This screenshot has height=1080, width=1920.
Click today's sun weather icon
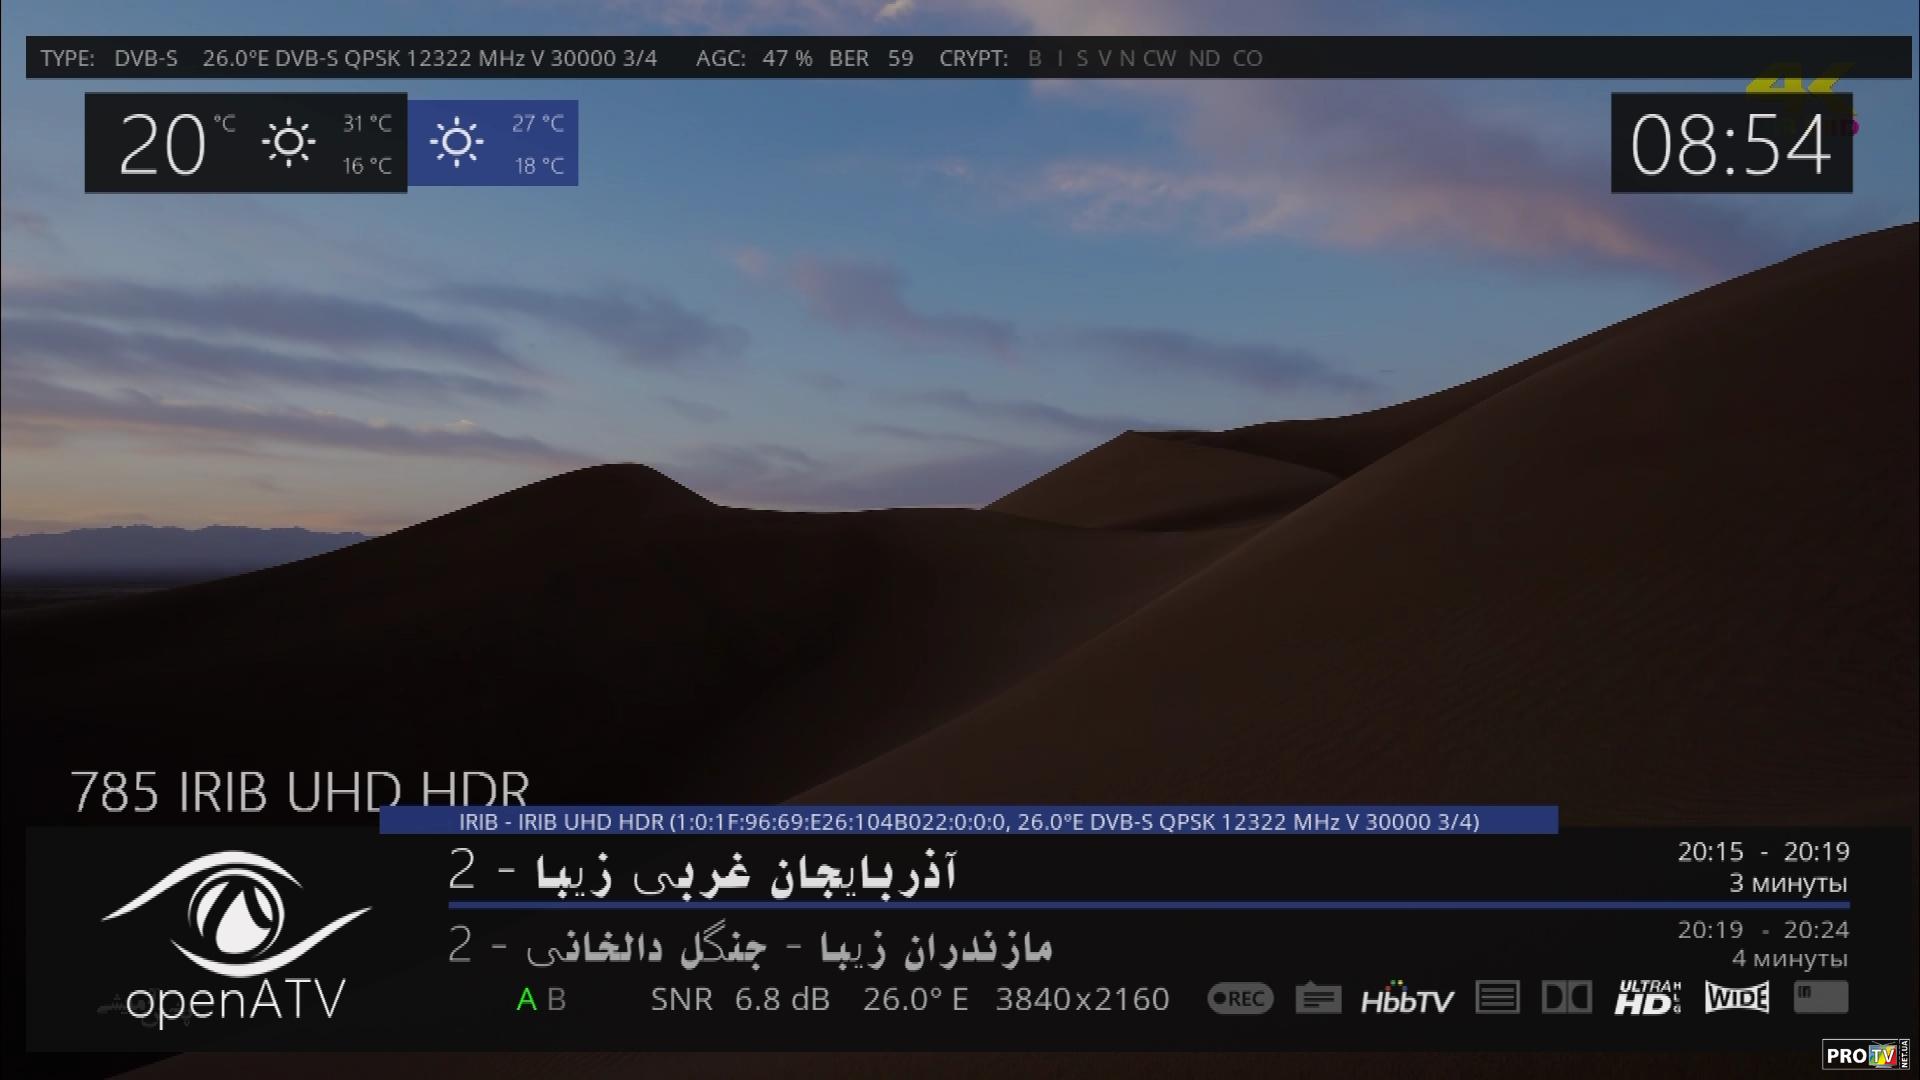[x=288, y=143]
